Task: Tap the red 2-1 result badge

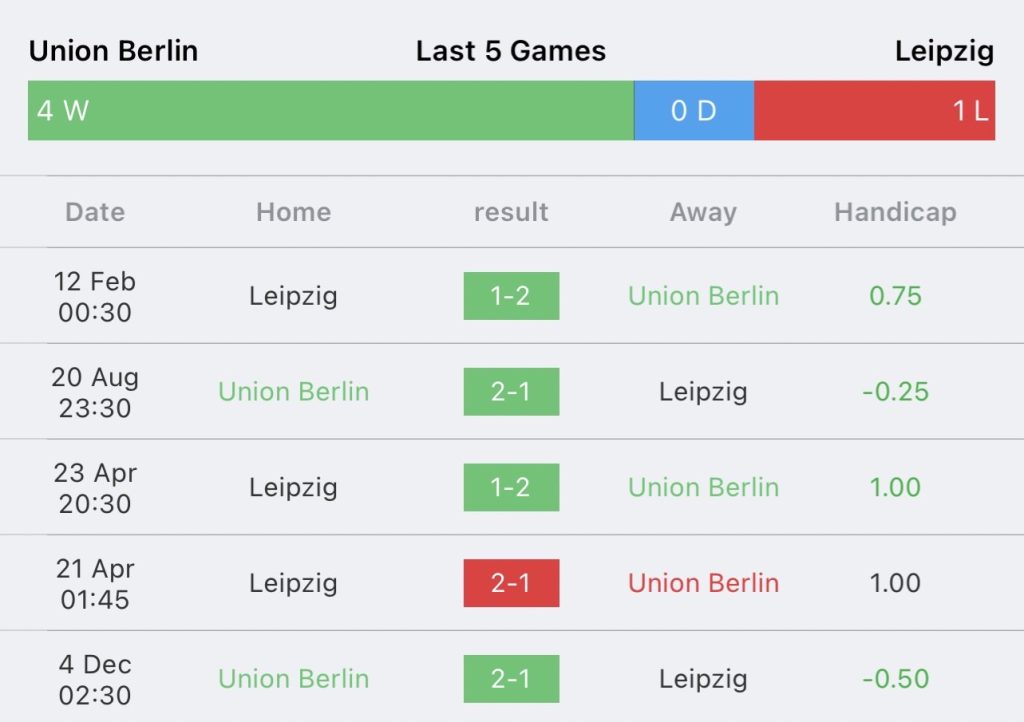Action: coord(511,583)
